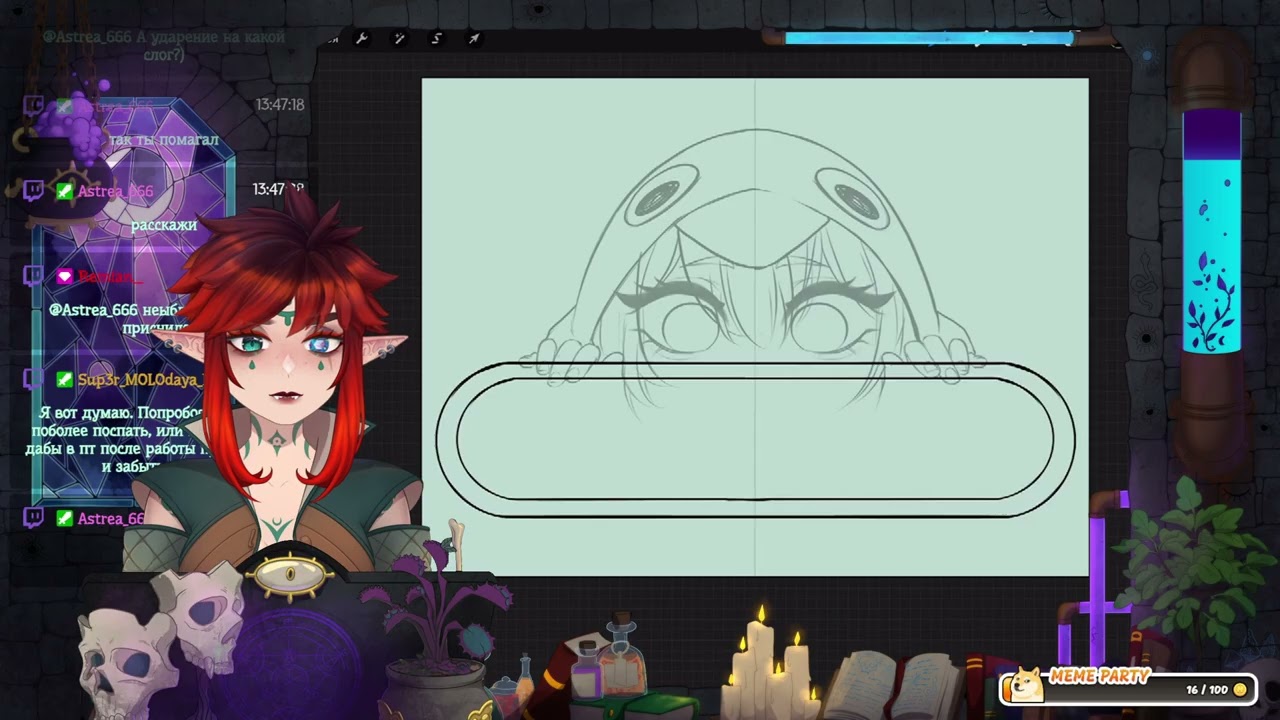The width and height of the screenshot is (1280, 720).
Task: Click username Sup3r_MOLOdaya in chat
Action: 141,380
